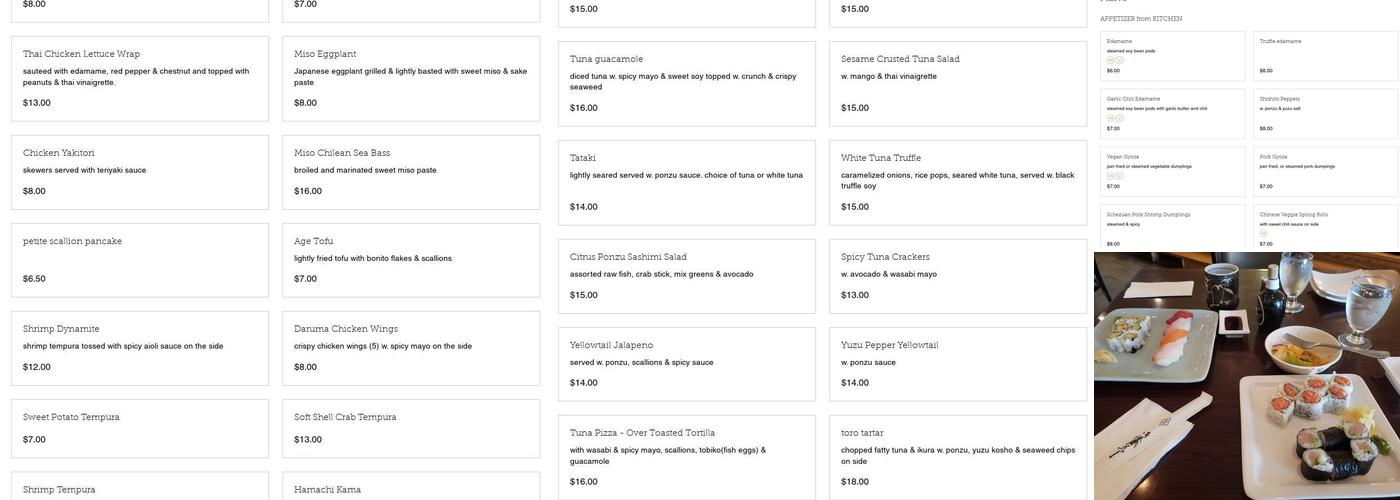Click the gluten-free icon under Edamame
The height and width of the screenshot is (500, 1400).
click(x=1110, y=60)
